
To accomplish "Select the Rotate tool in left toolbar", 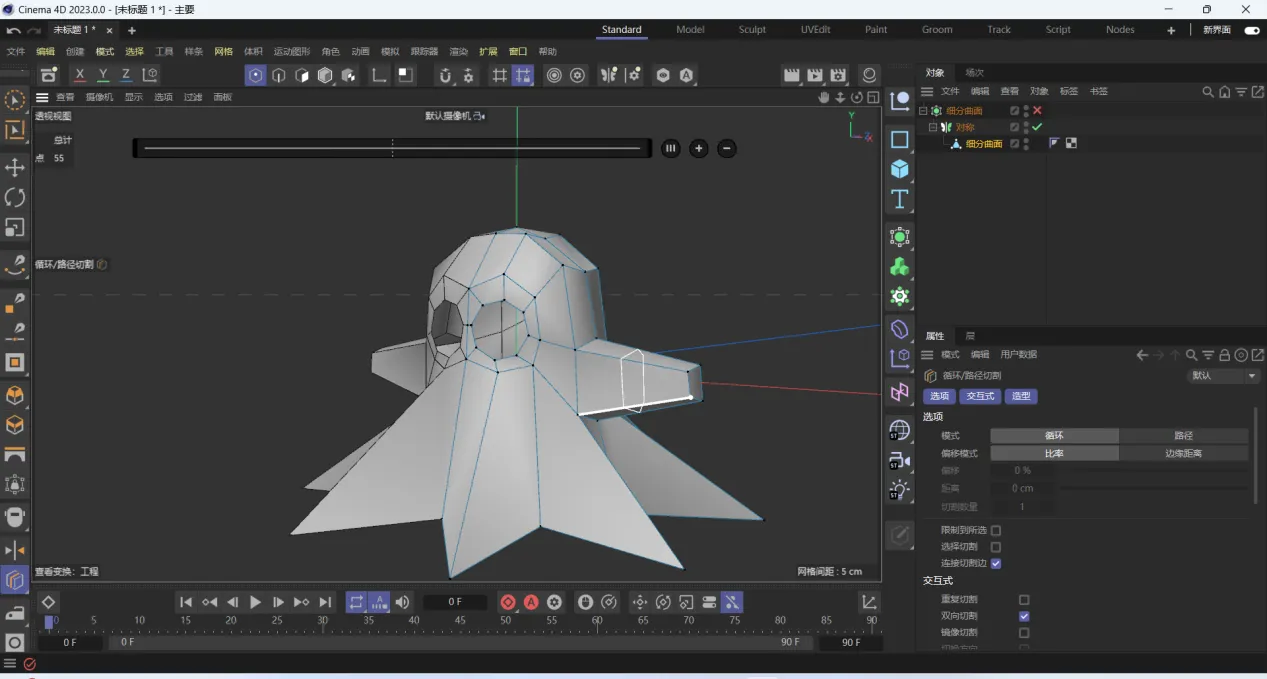I will (x=15, y=197).
